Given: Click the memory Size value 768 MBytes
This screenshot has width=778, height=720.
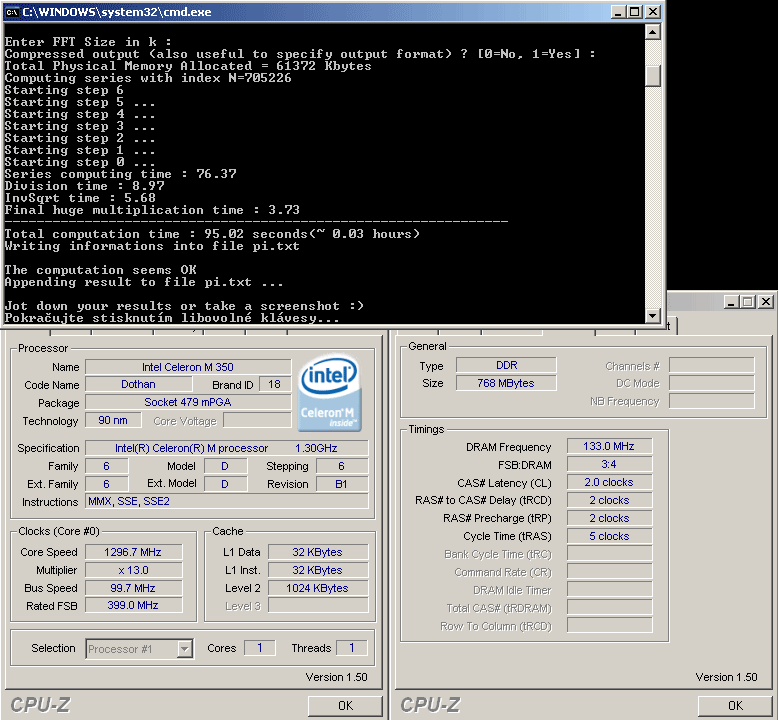Looking at the screenshot, I should click(506, 383).
